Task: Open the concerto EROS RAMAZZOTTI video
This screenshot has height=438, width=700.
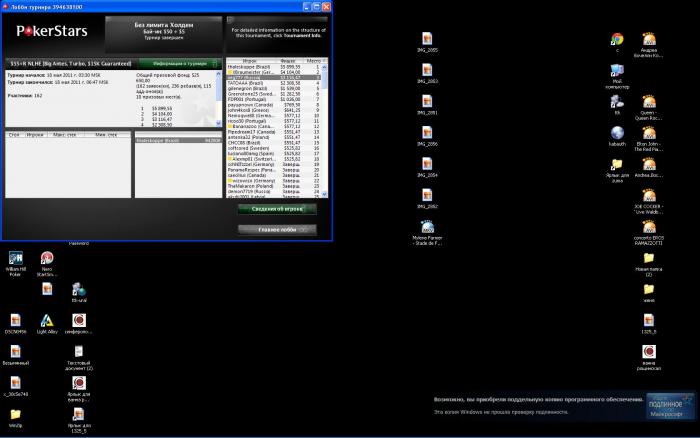Action: coord(649,227)
